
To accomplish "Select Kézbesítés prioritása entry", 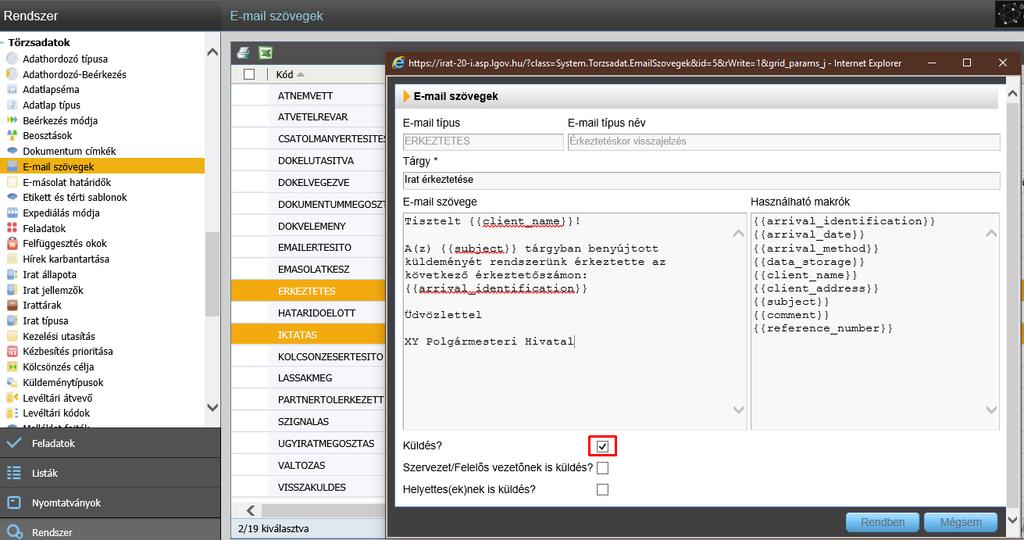I will 67,351.
